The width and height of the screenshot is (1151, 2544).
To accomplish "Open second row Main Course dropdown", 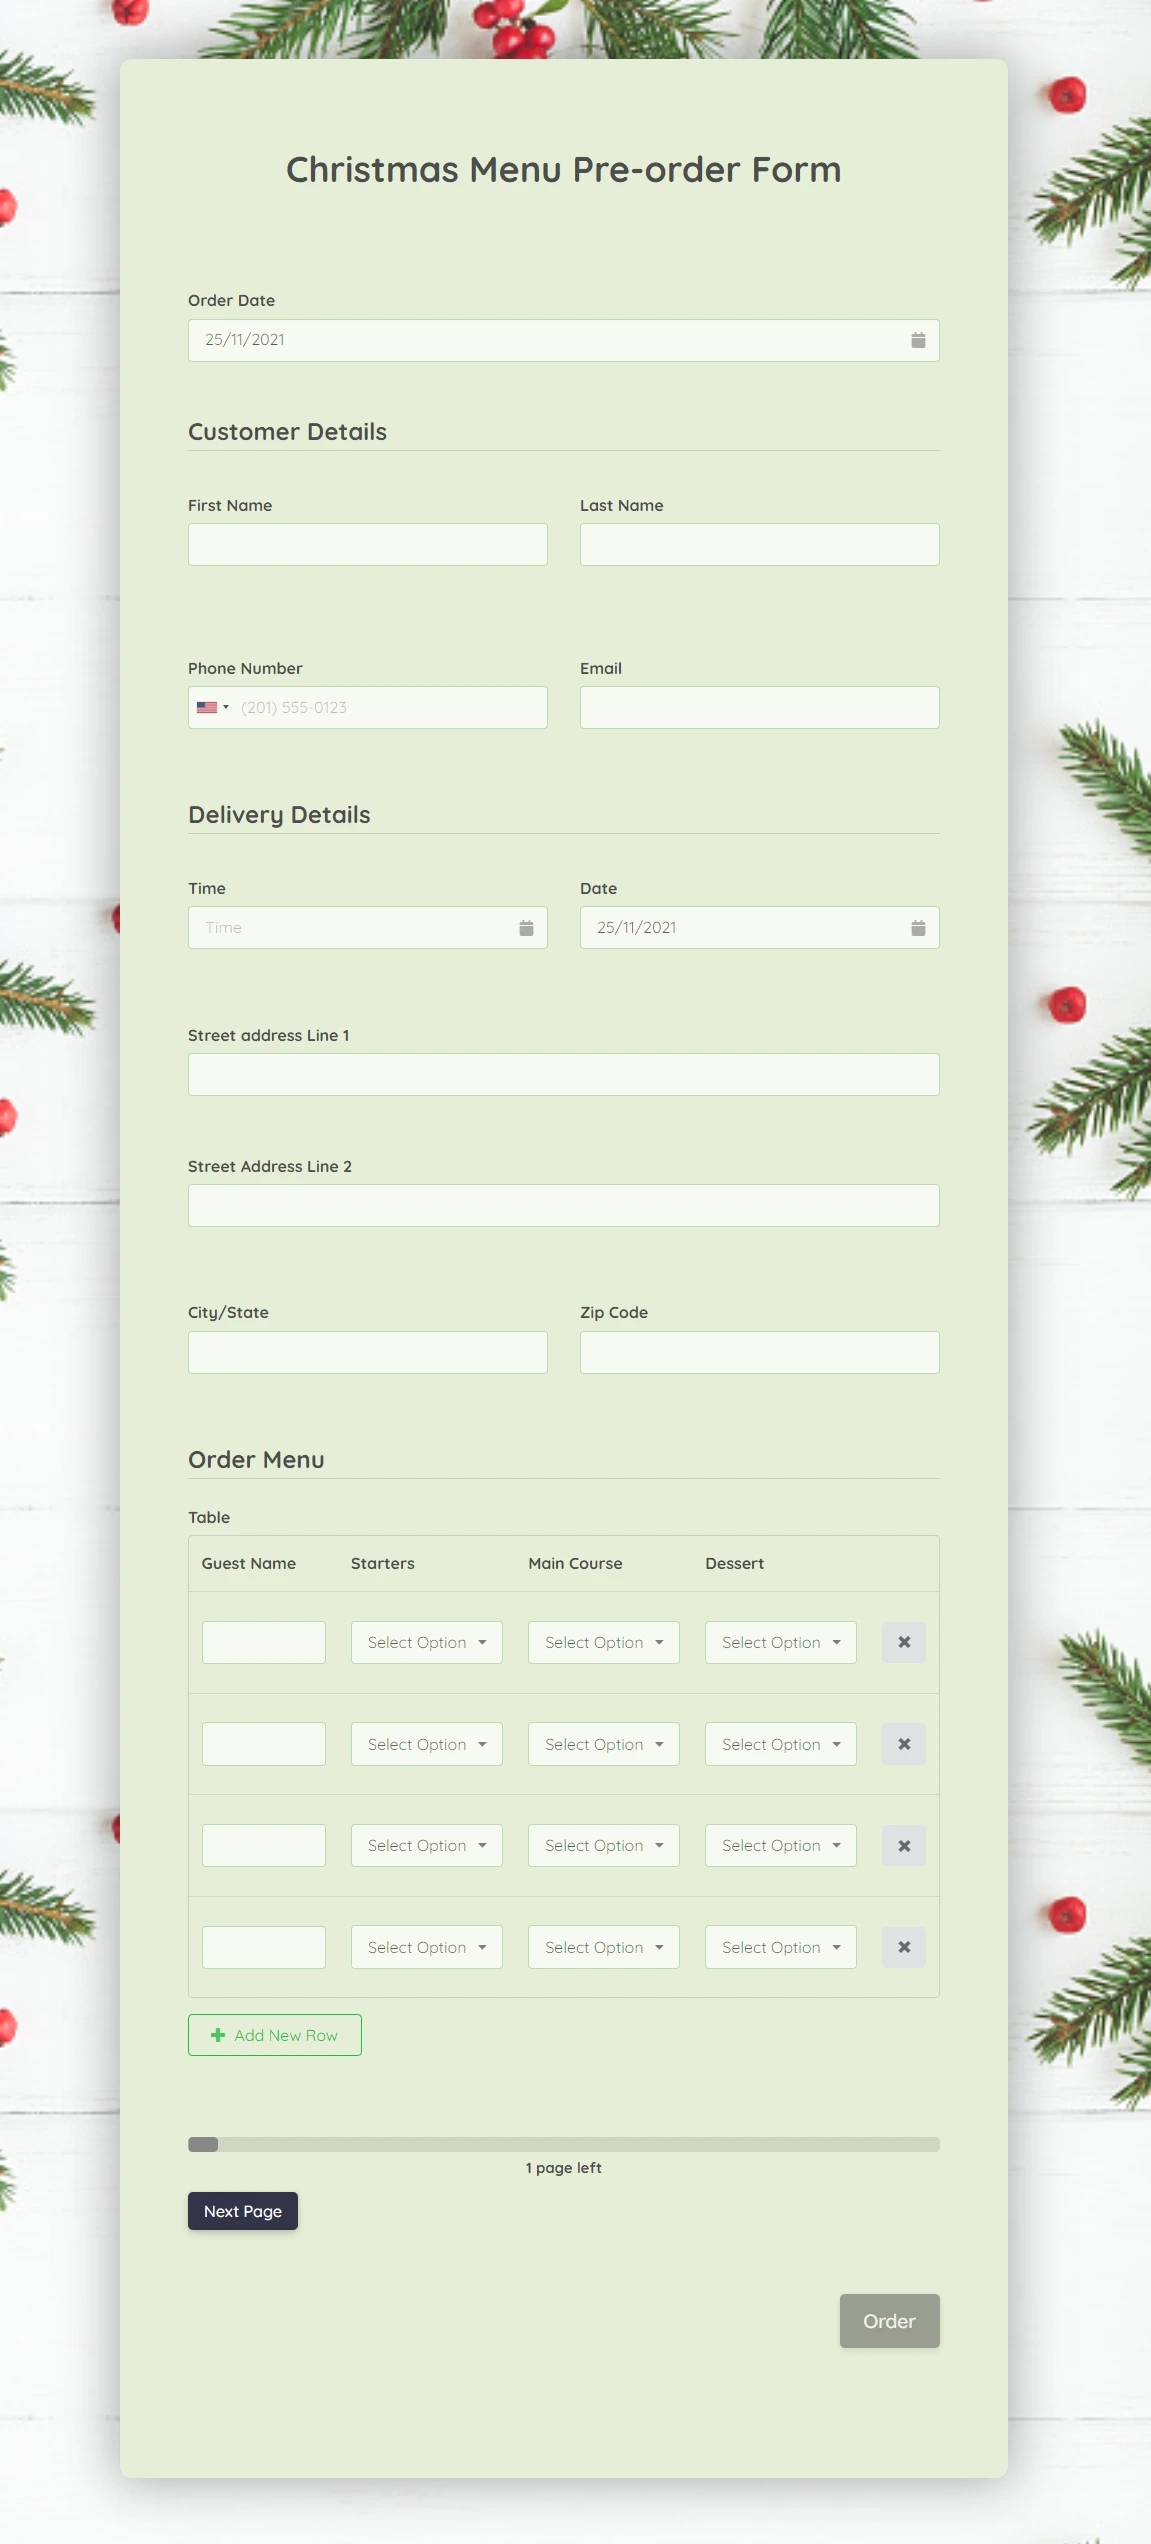I will click(x=604, y=1744).
